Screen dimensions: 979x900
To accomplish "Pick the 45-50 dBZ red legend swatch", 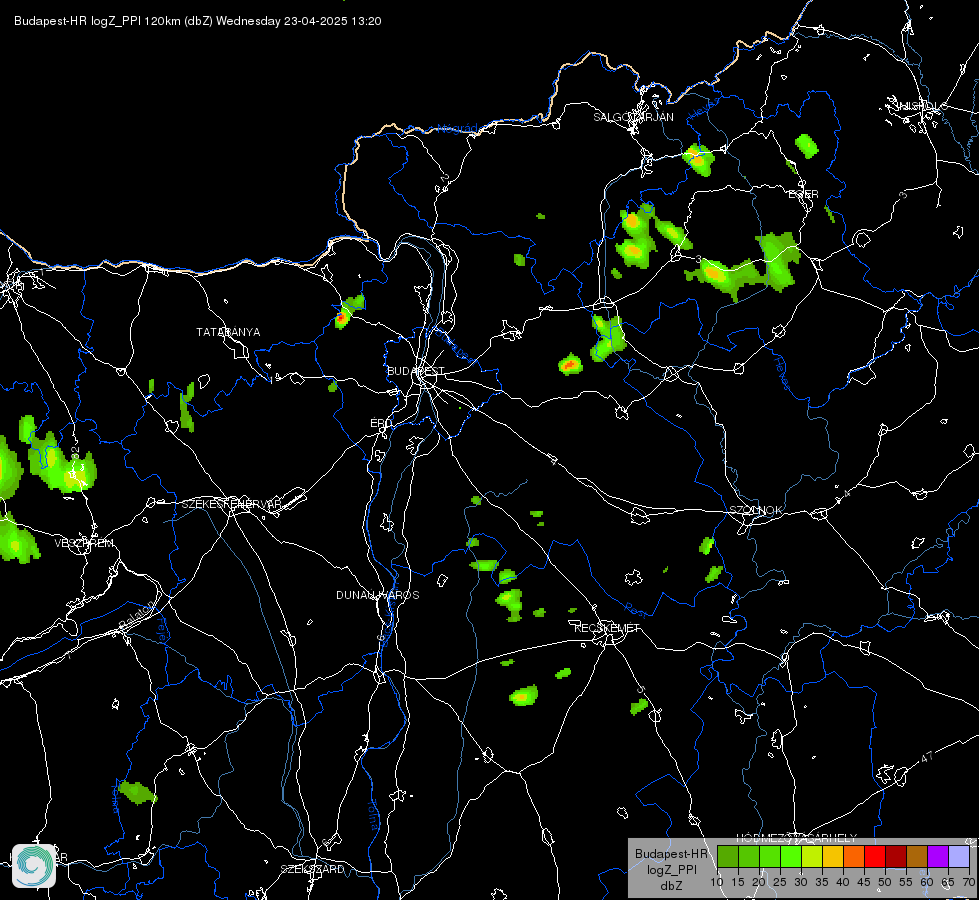I will (875, 856).
